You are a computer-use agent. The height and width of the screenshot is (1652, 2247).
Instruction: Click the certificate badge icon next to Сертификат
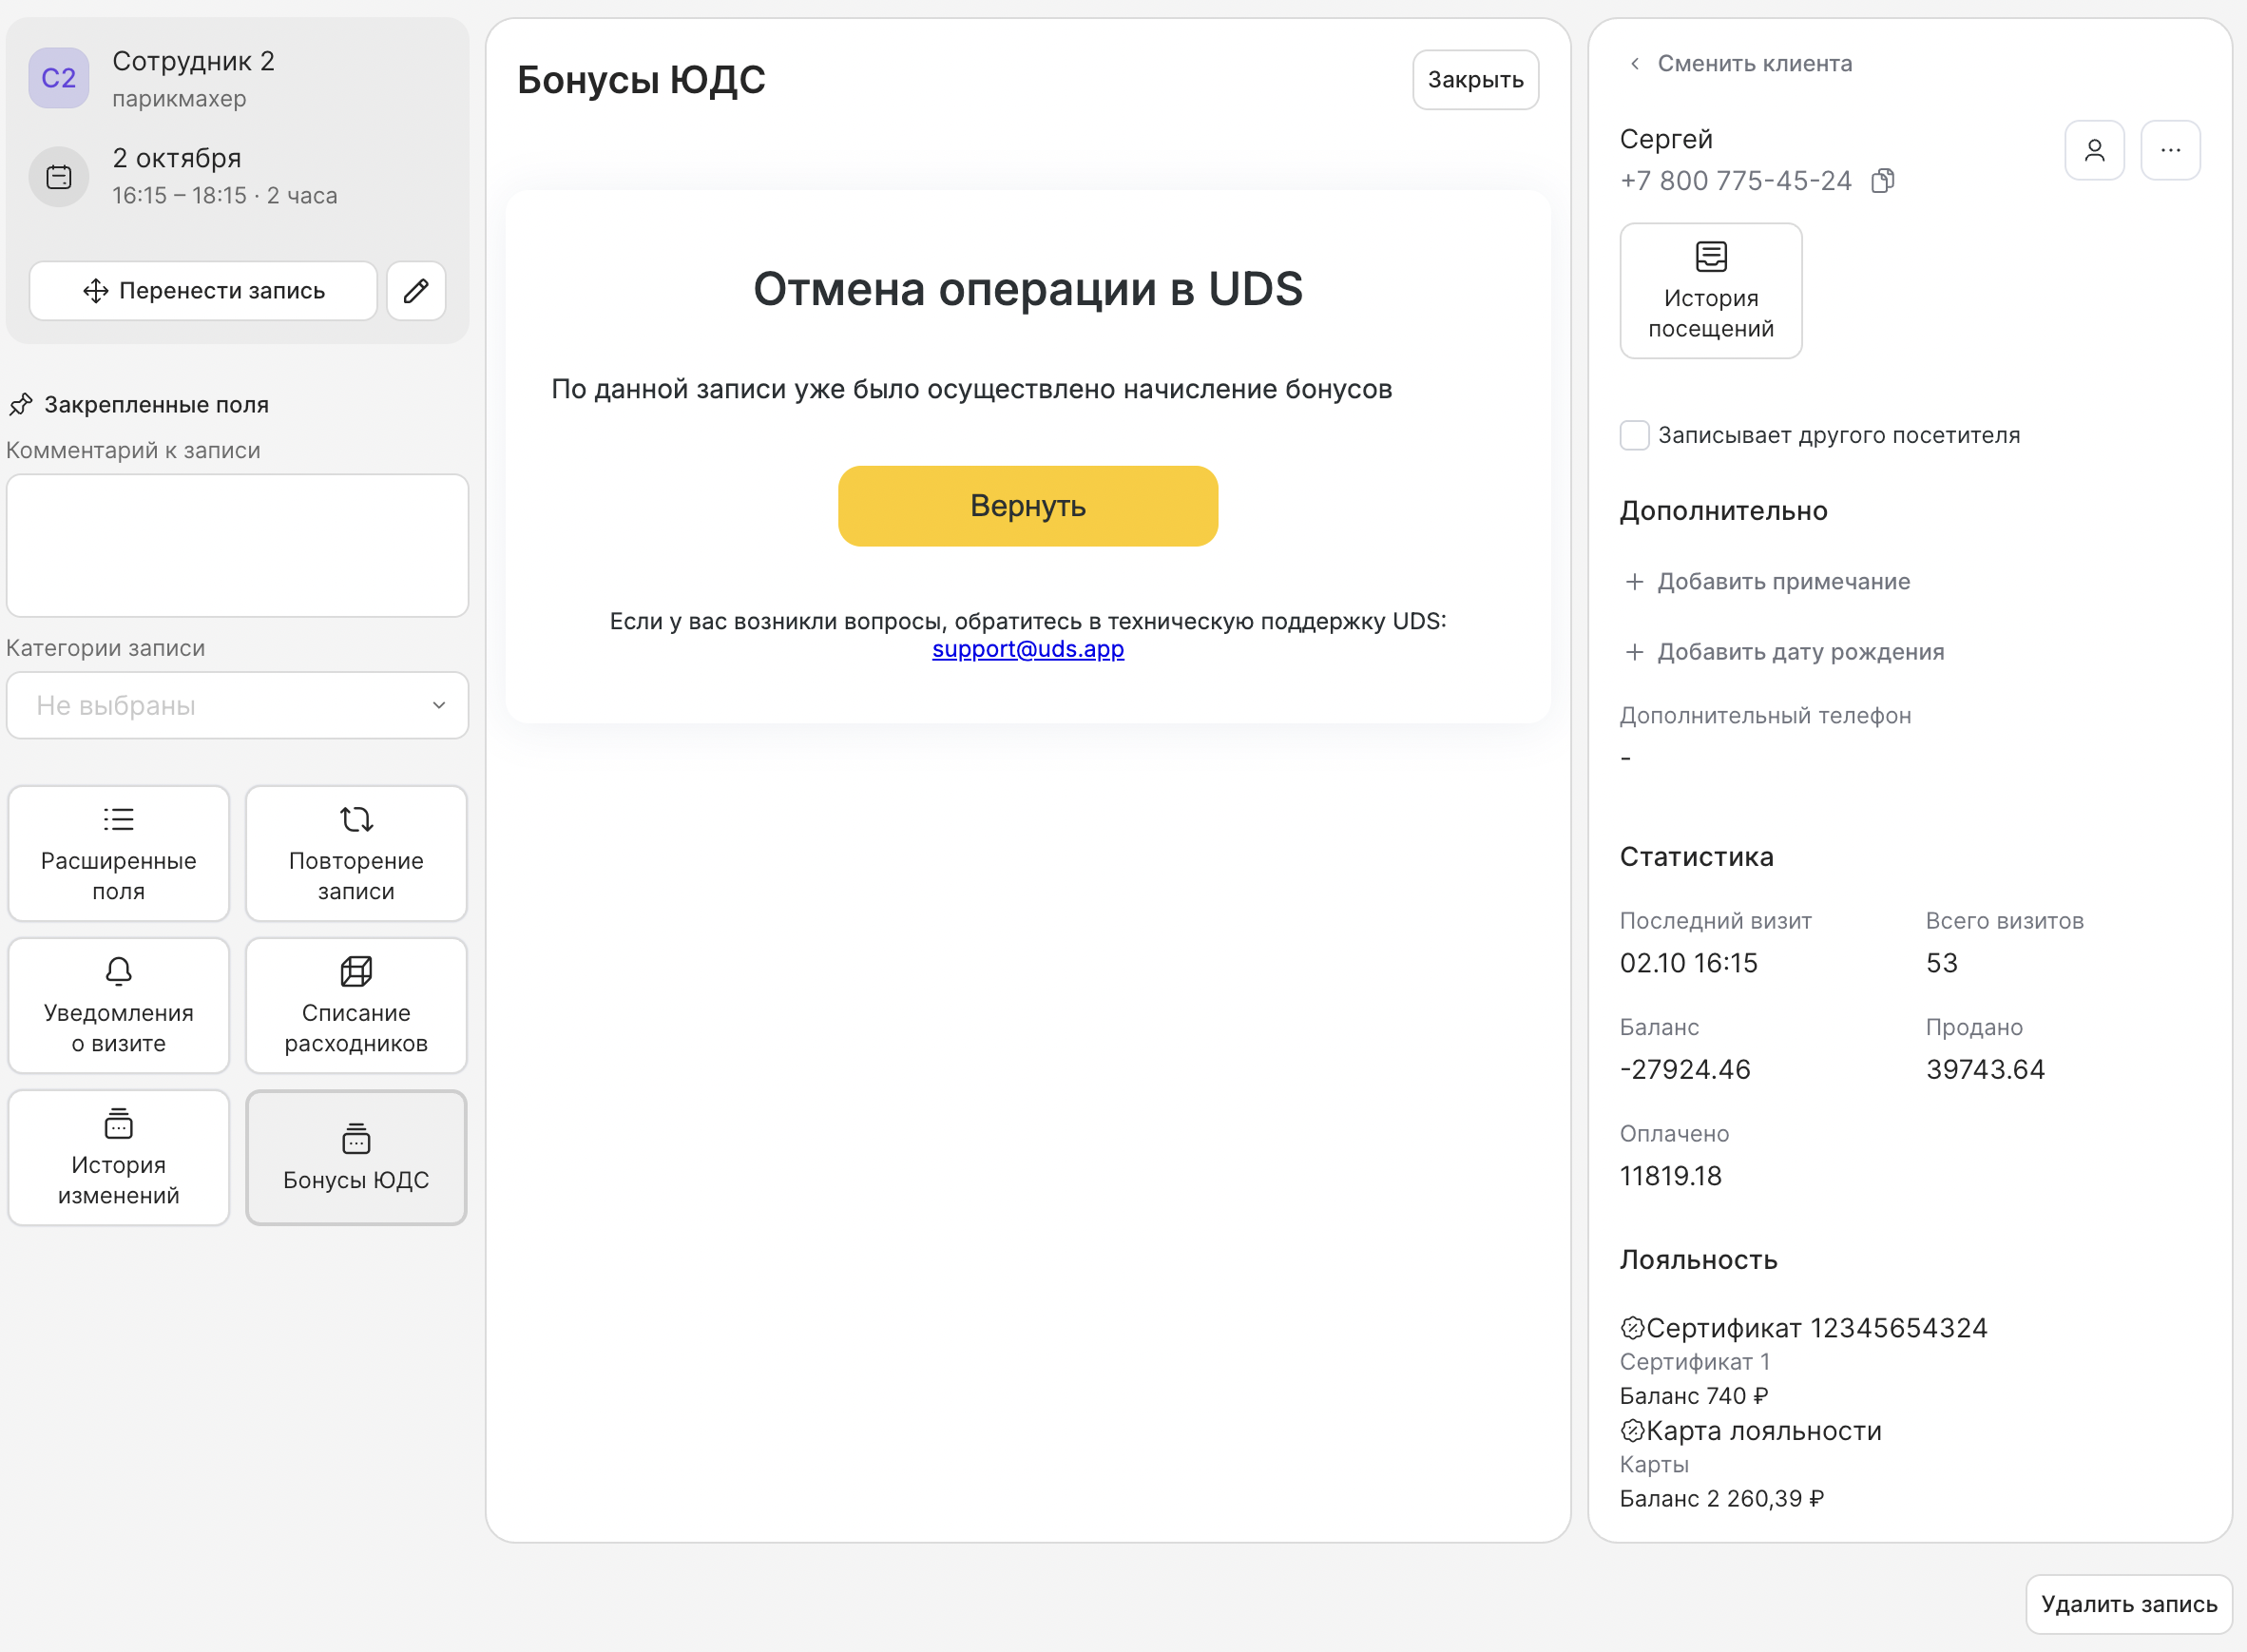(x=1632, y=1328)
